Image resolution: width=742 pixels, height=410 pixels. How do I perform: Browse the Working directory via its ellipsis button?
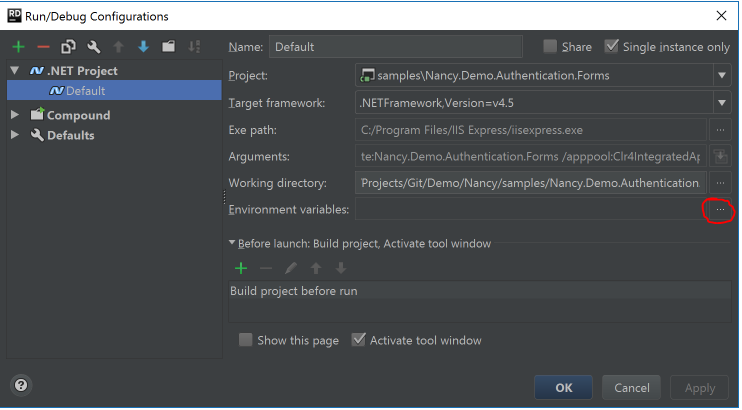coord(720,183)
